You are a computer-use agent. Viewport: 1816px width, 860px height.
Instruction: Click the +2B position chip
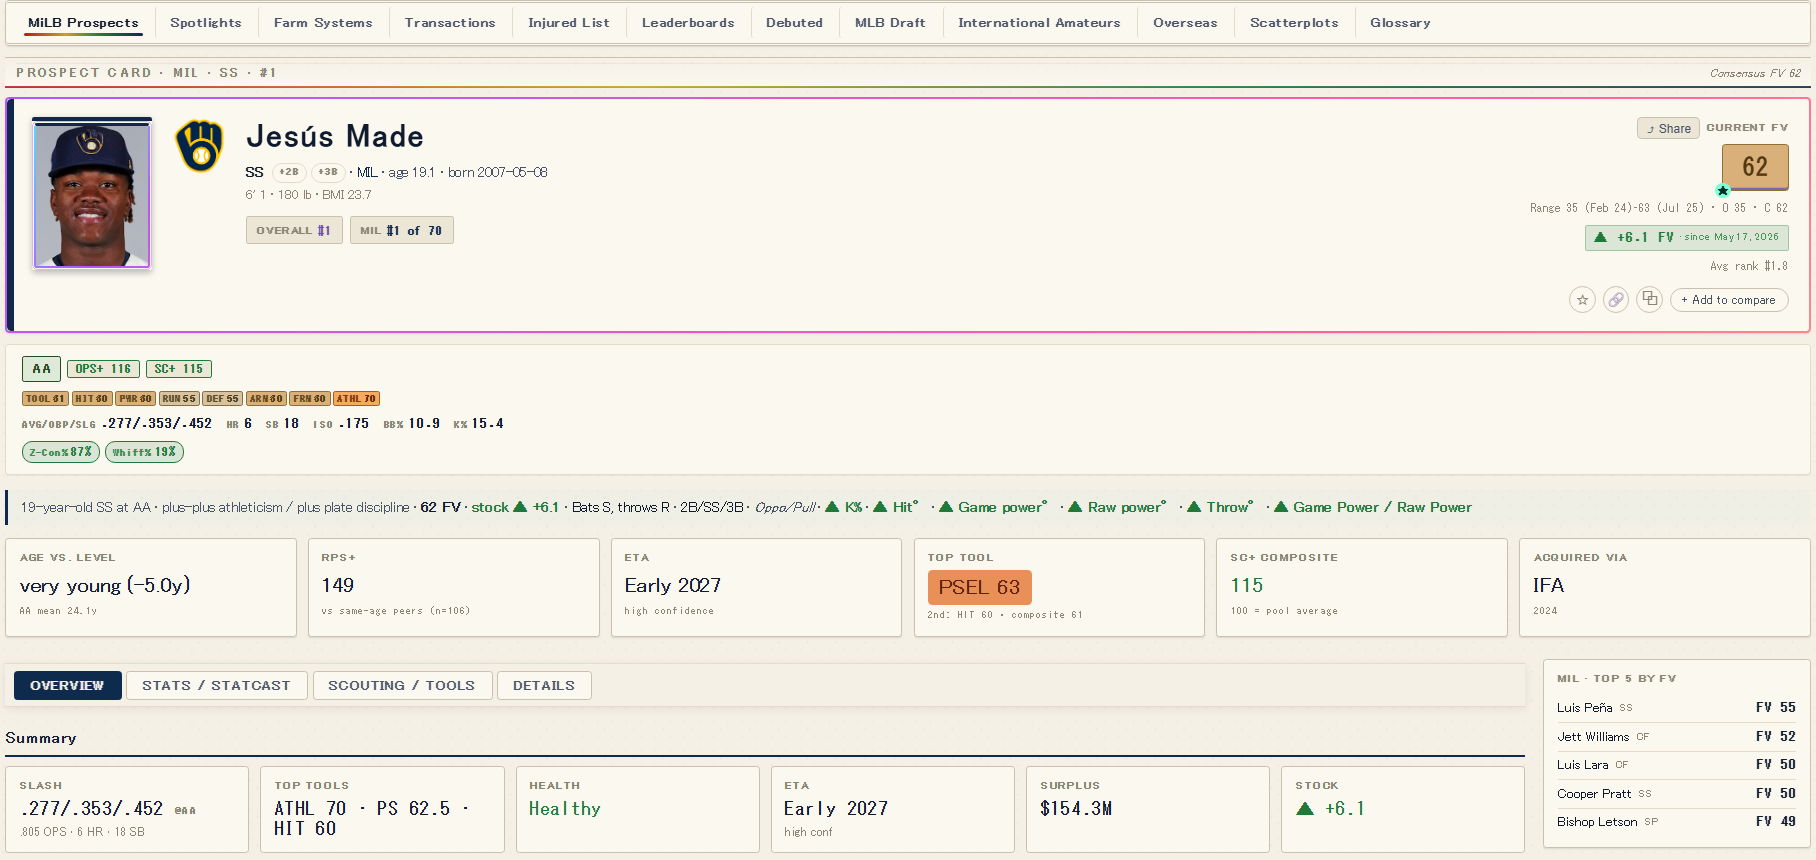pyautogui.click(x=288, y=172)
